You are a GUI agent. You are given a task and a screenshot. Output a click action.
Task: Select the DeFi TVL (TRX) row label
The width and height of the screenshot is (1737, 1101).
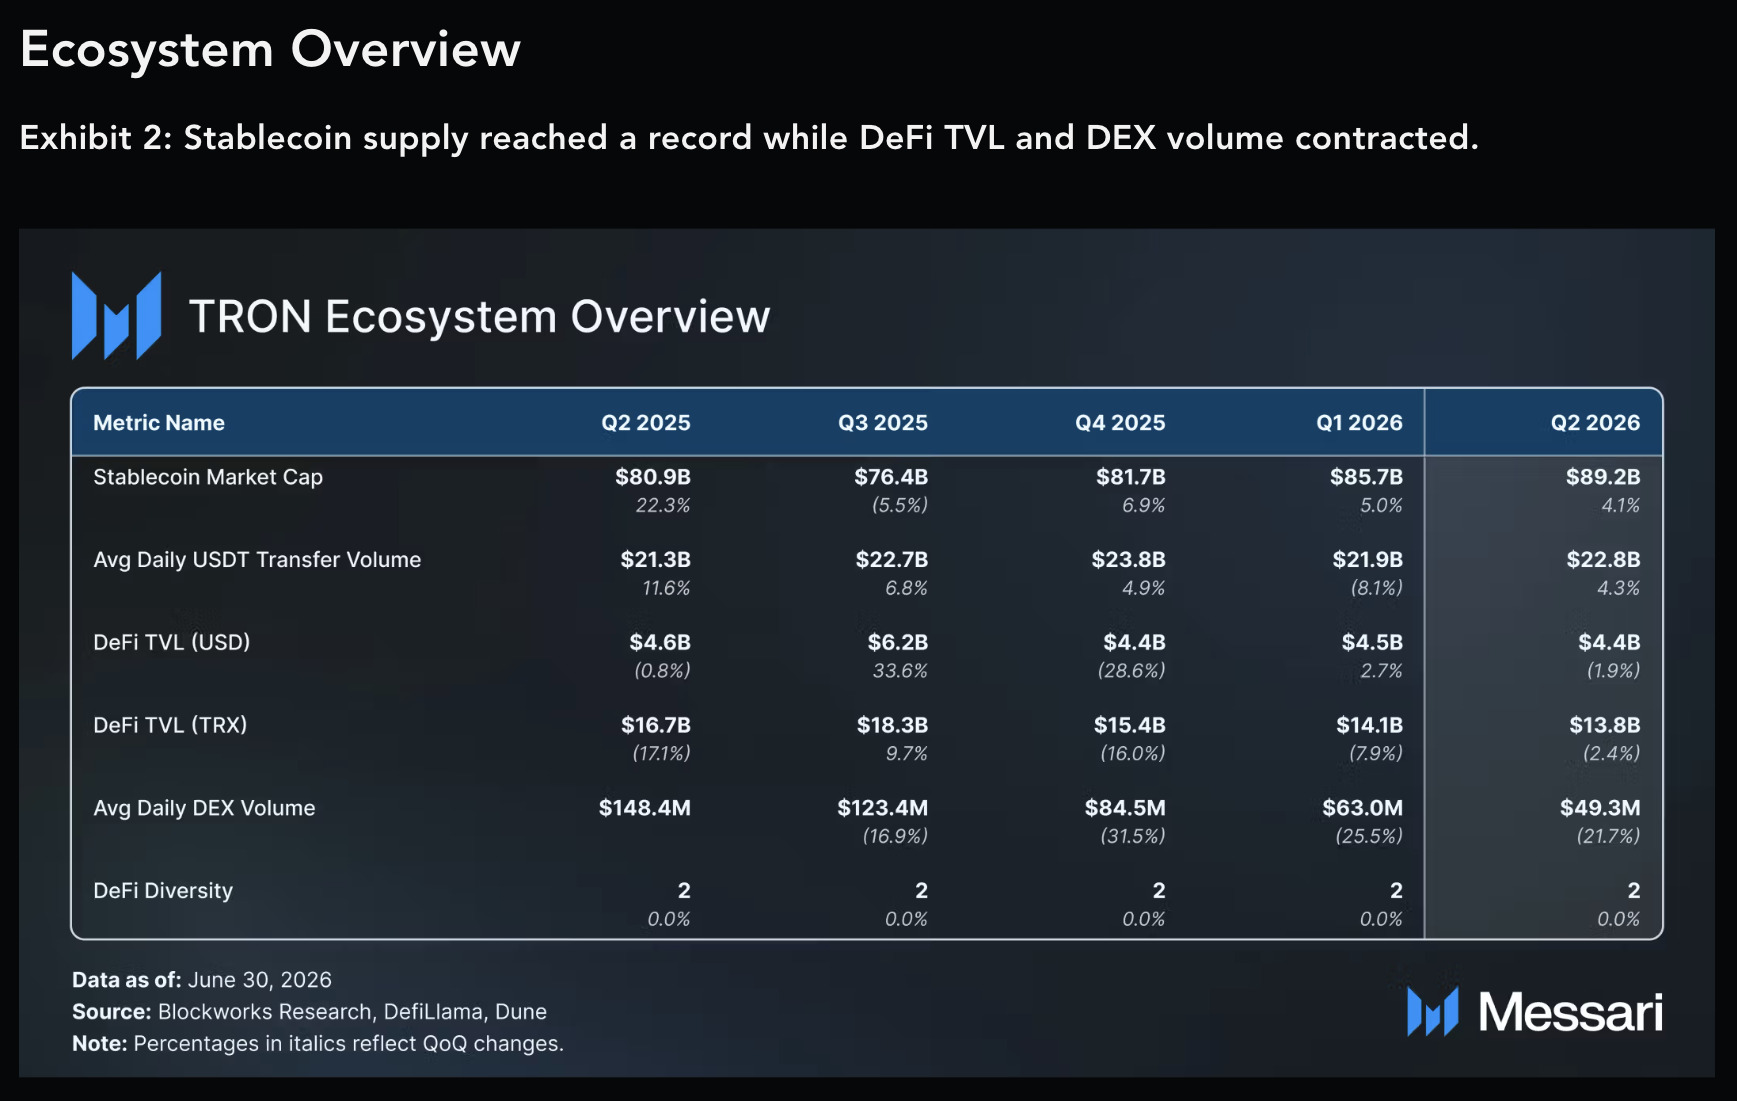(x=170, y=725)
